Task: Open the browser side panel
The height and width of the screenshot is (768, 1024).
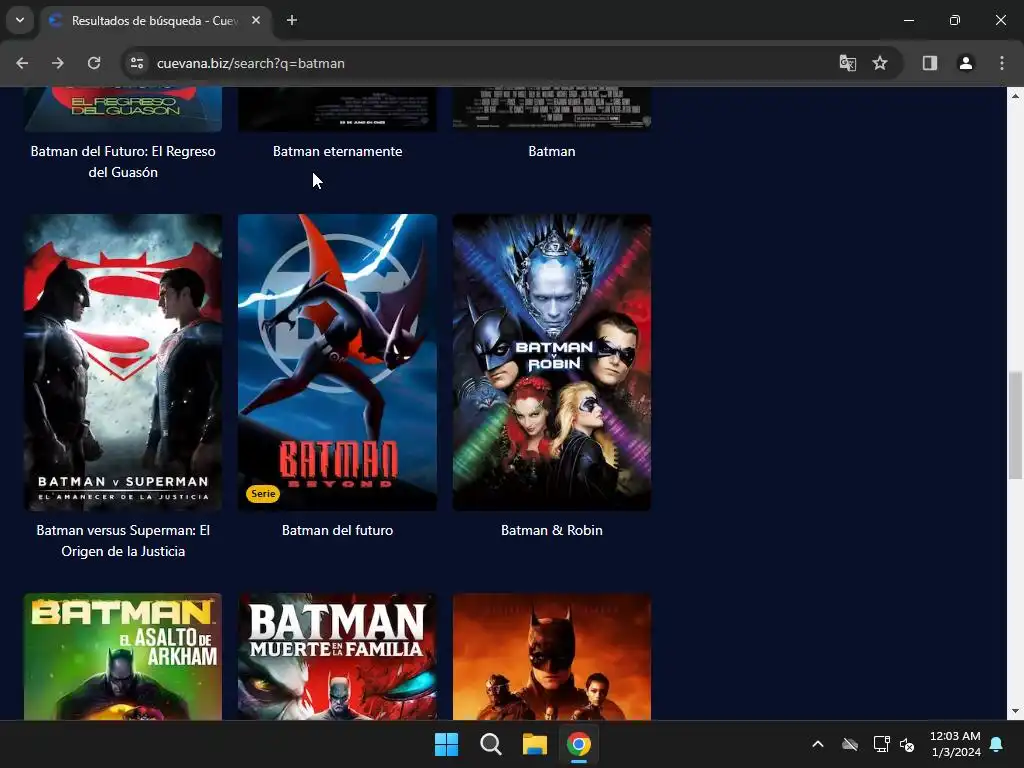Action: click(930, 63)
